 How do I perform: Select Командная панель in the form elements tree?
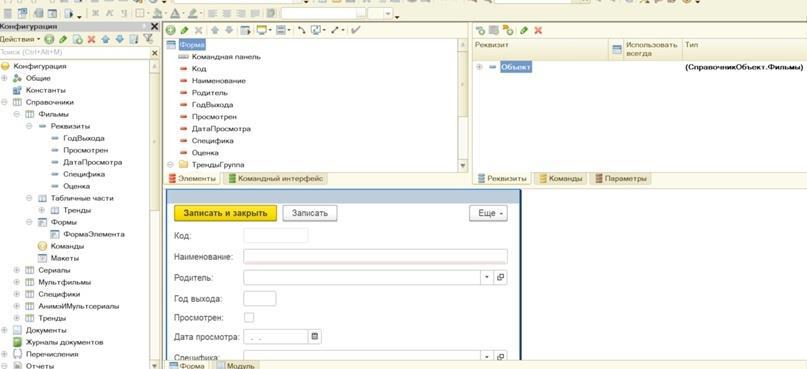click(226, 57)
